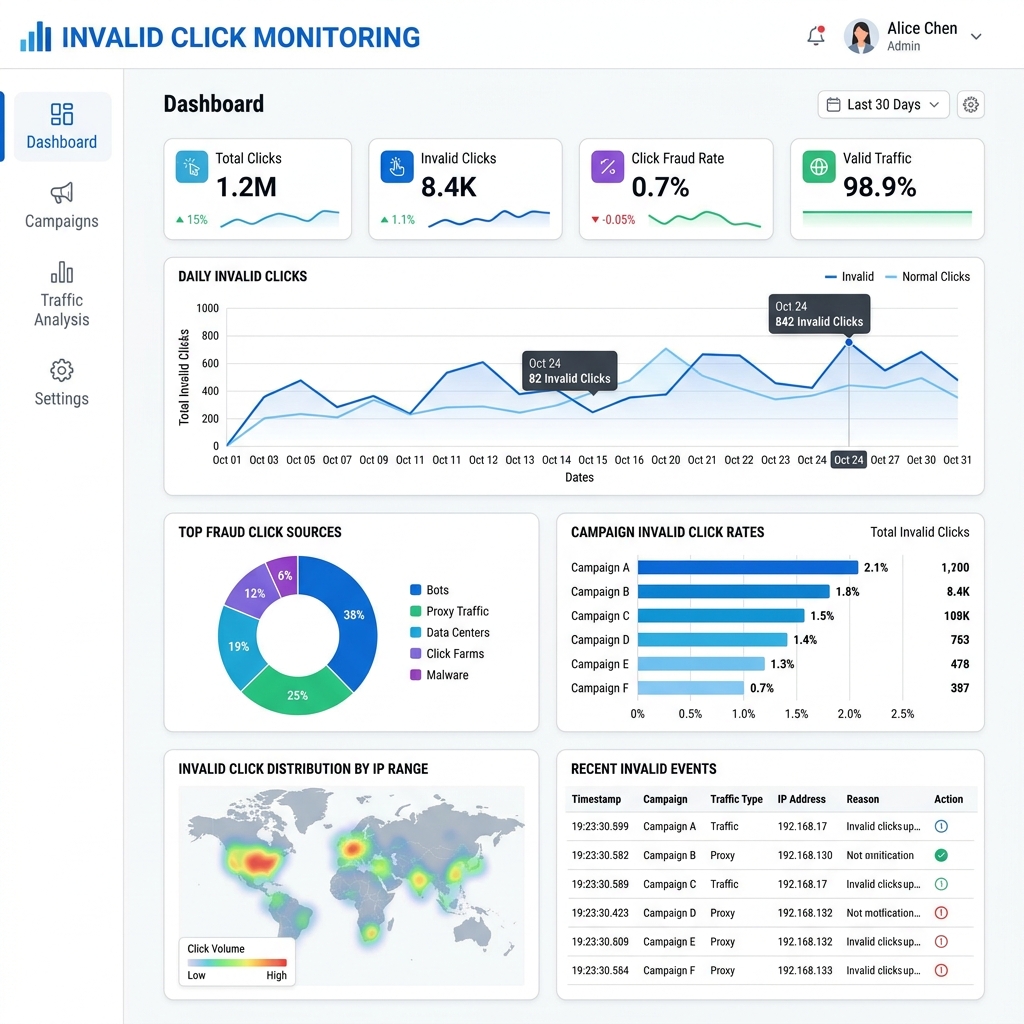Click the Total Invalid Clicks column header
The width and height of the screenshot is (1024, 1024).
point(920,532)
